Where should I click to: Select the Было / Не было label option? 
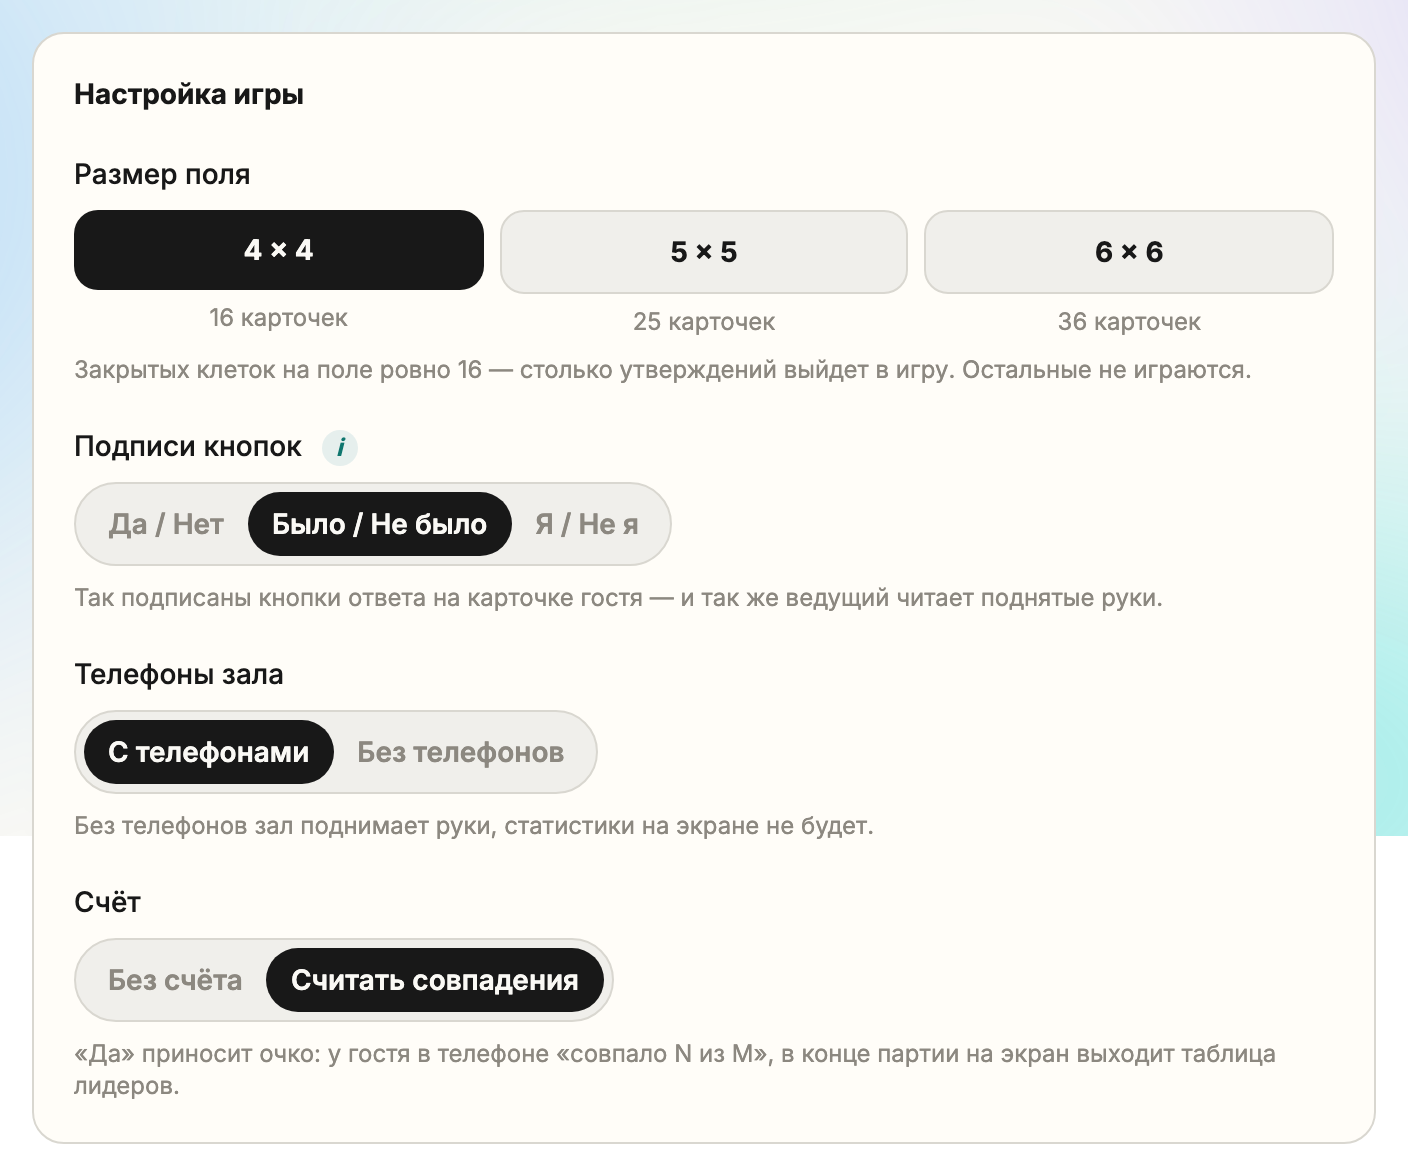click(x=379, y=524)
